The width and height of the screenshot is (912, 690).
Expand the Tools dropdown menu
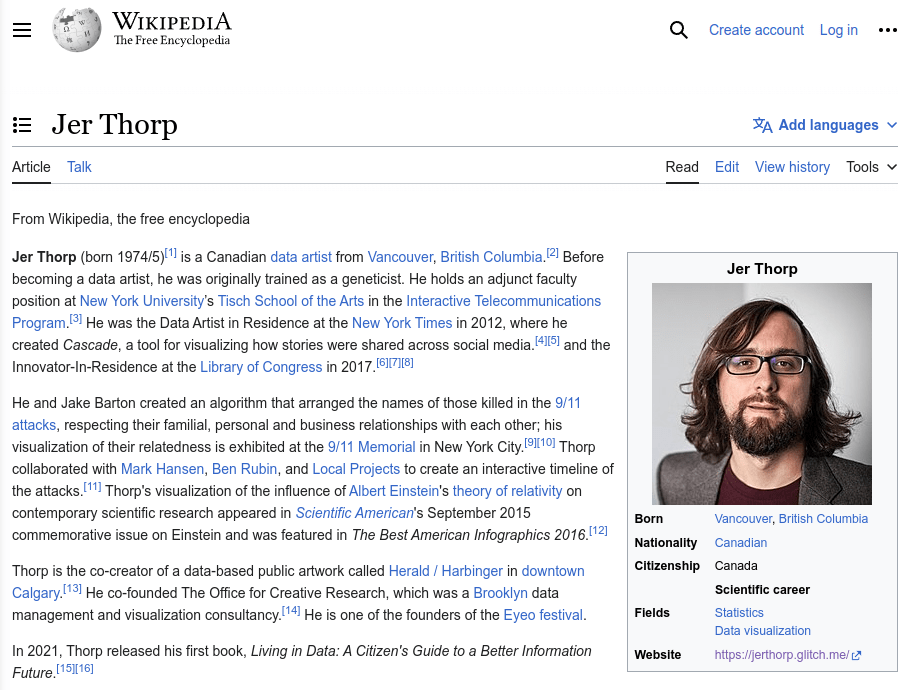click(x=871, y=167)
